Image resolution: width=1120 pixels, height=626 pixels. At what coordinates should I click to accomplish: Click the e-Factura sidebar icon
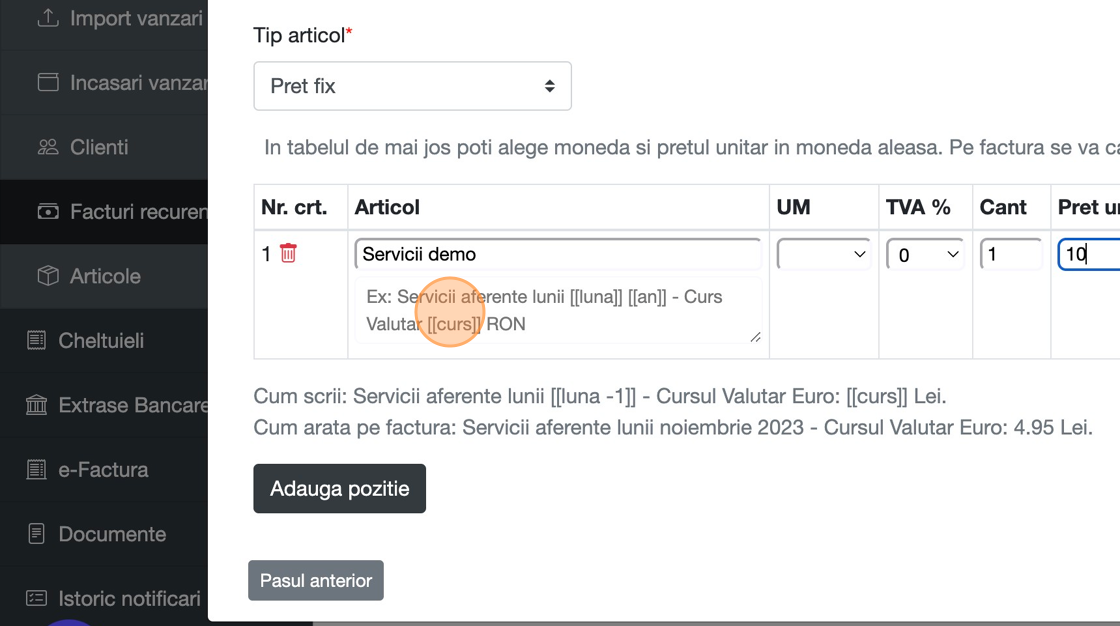coord(37,470)
